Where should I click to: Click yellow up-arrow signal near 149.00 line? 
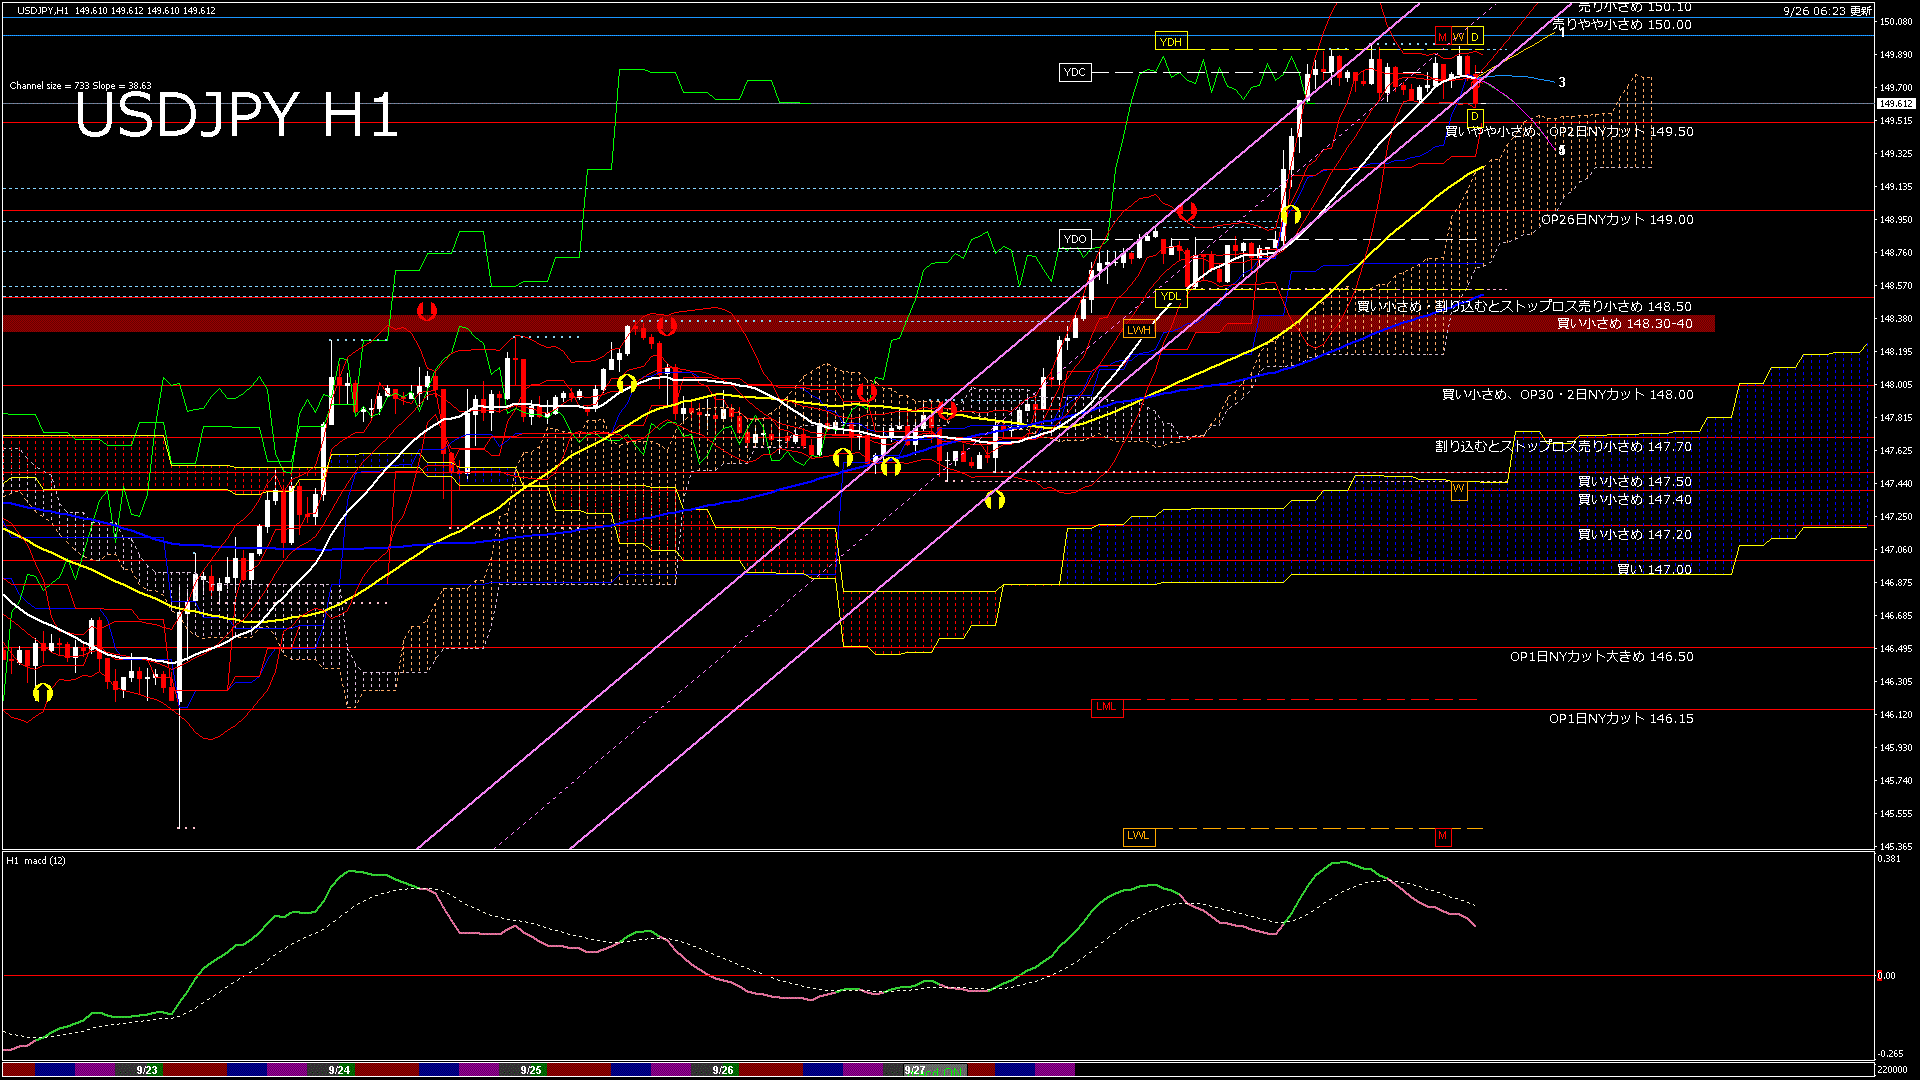click(x=1290, y=215)
